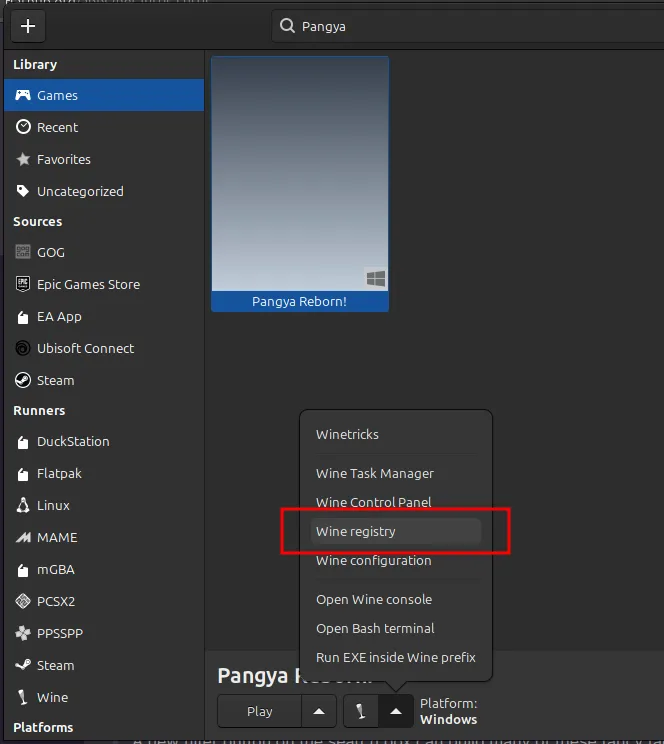
Task: Click the Steam runner icon
Action: click(23, 665)
